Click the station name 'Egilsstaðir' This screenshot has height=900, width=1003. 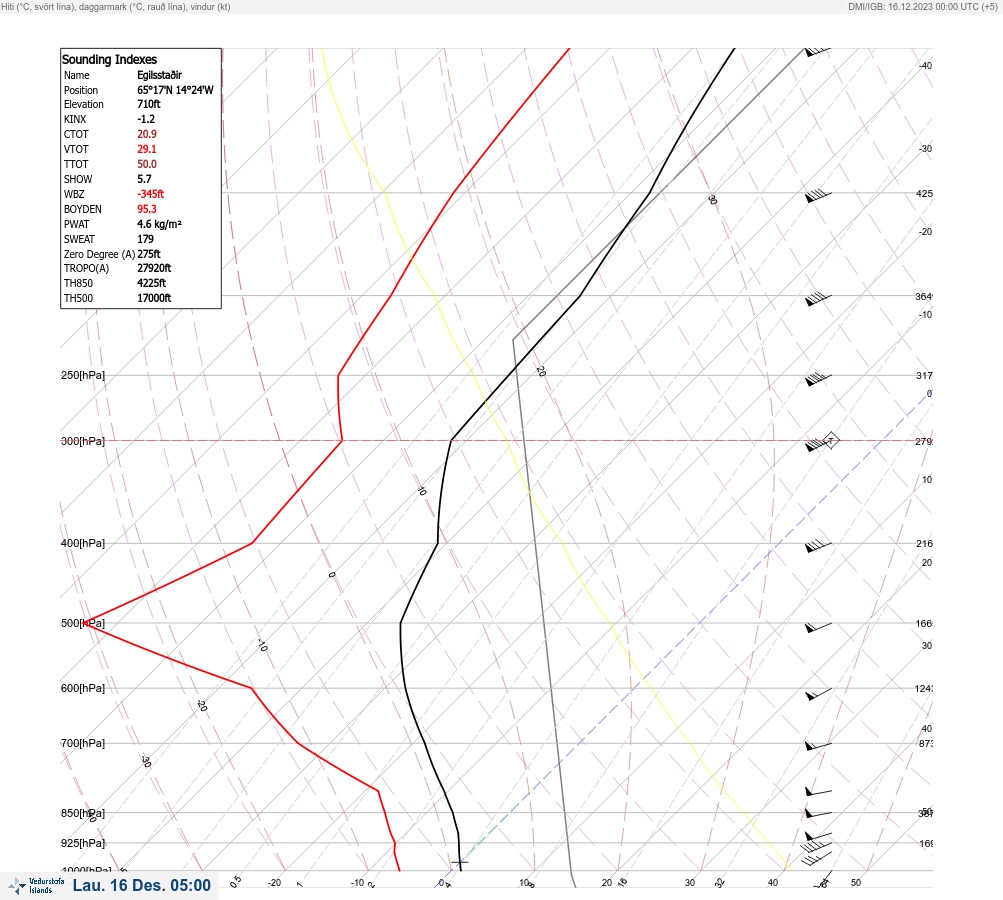click(x=159, y=75)
